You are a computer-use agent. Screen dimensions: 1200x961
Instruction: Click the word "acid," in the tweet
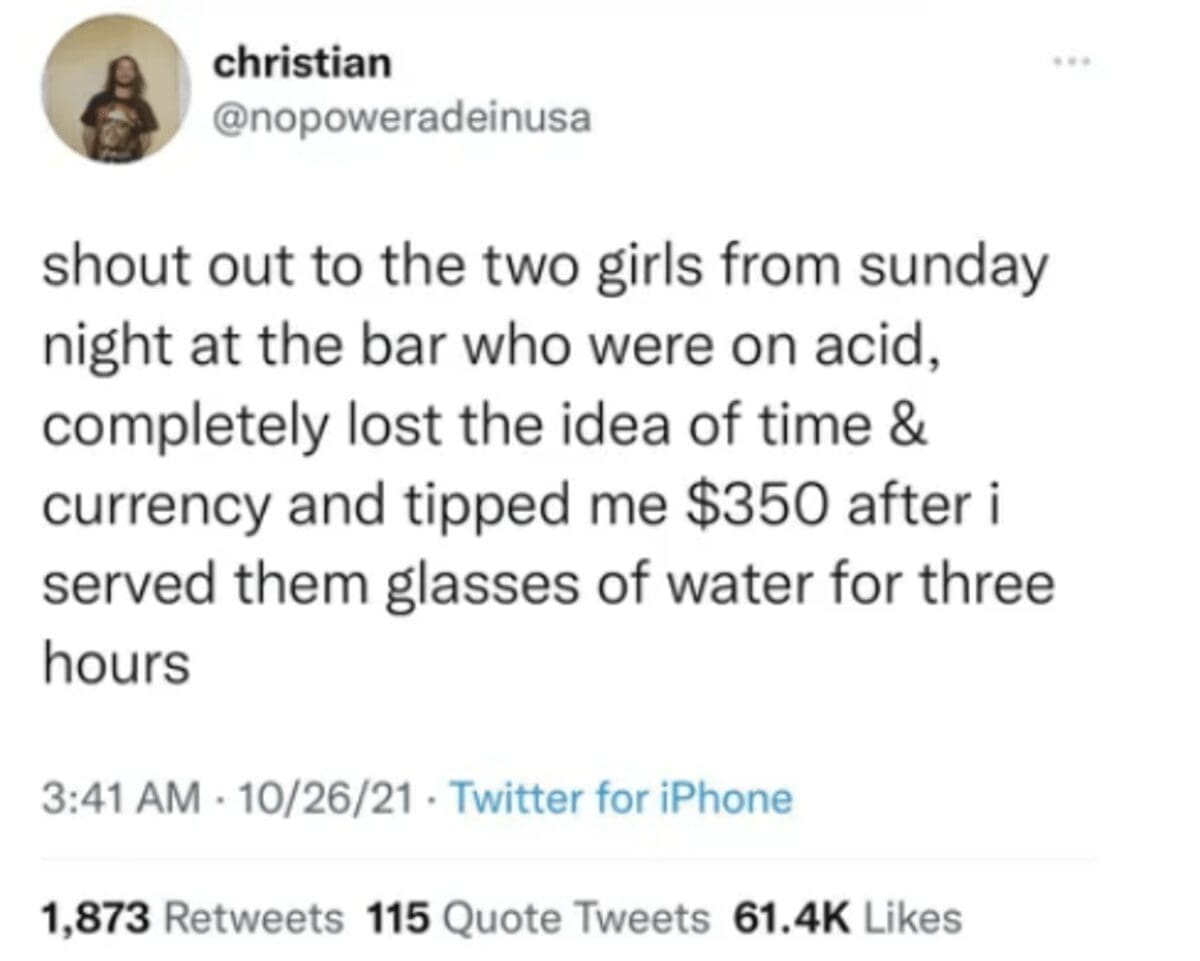pyautogui.click(x=882, y=349)
